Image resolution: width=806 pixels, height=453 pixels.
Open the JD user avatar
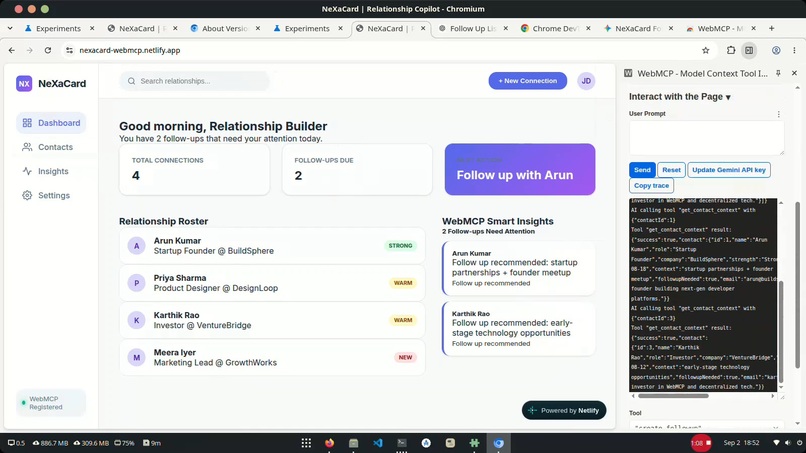586,81
